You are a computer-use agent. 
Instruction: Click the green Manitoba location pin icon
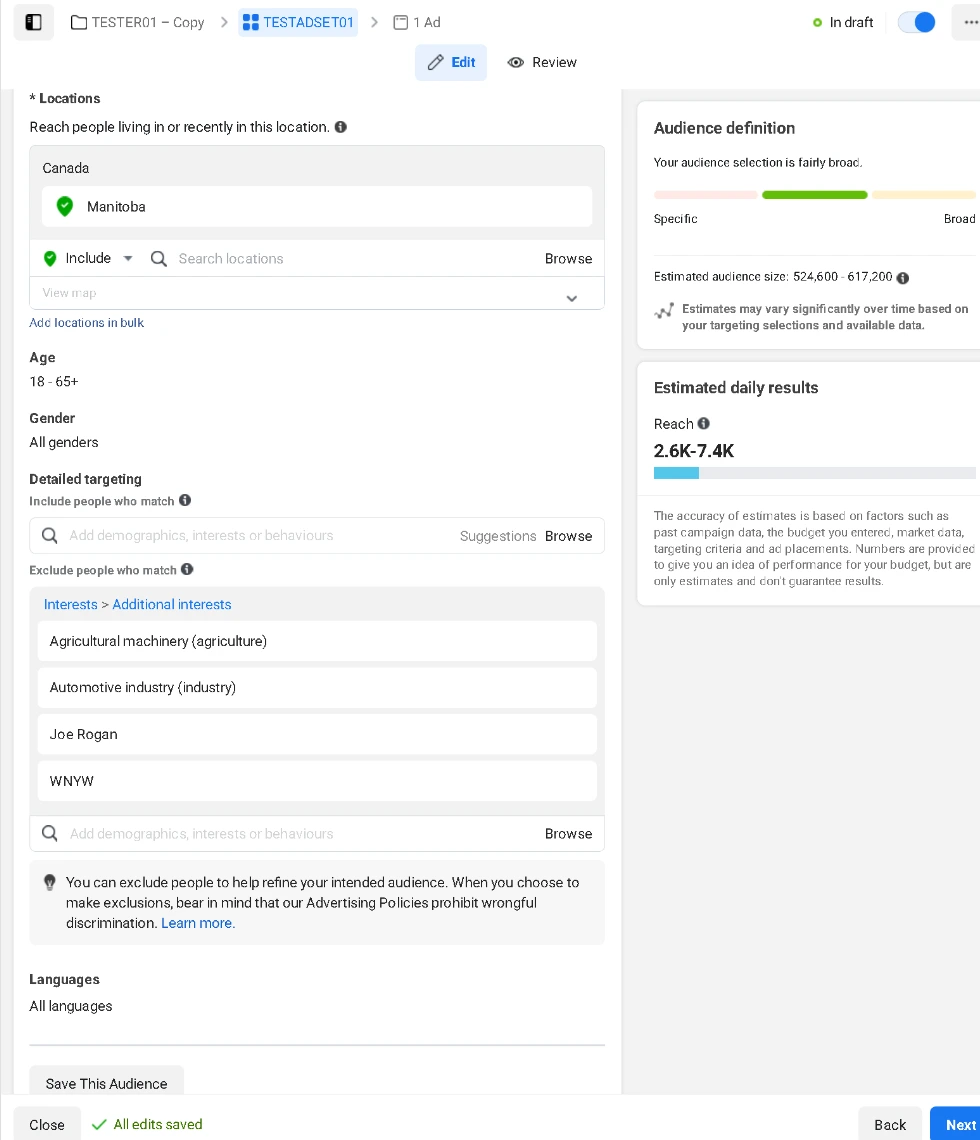point(65,207)
